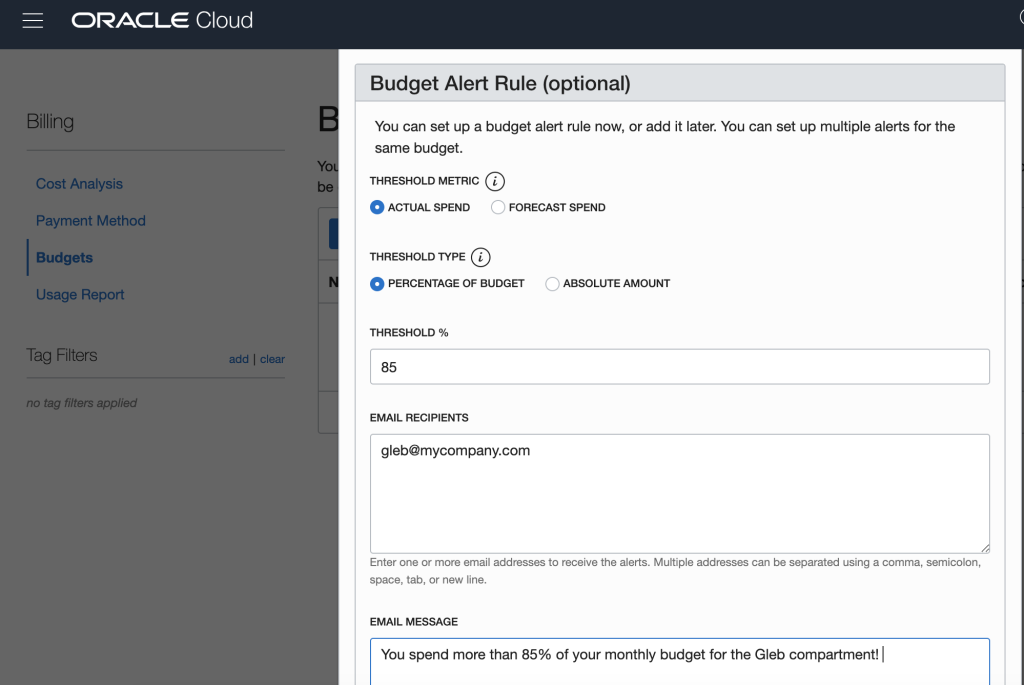Click inside the Email Recipients text area
This screenshot has width=1024, height=685.
pos(679,493)
